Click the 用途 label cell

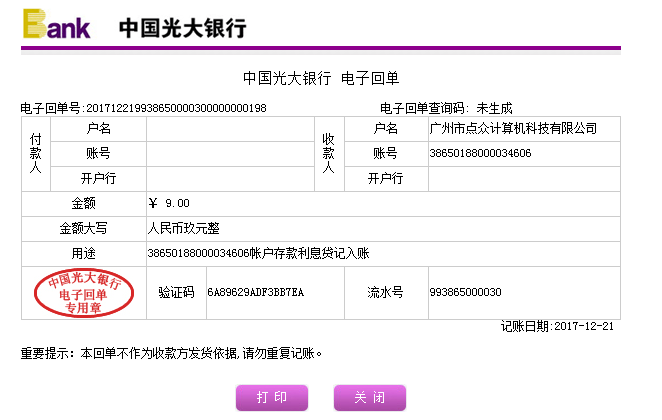(x=84, y=254)
